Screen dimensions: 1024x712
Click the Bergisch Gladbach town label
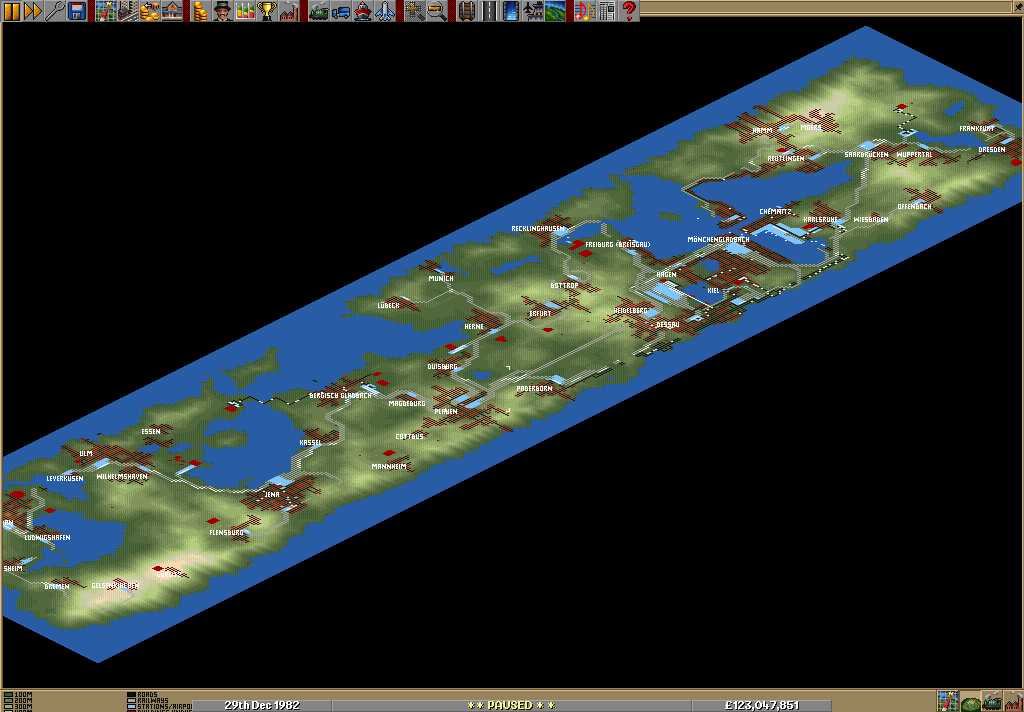340,396
